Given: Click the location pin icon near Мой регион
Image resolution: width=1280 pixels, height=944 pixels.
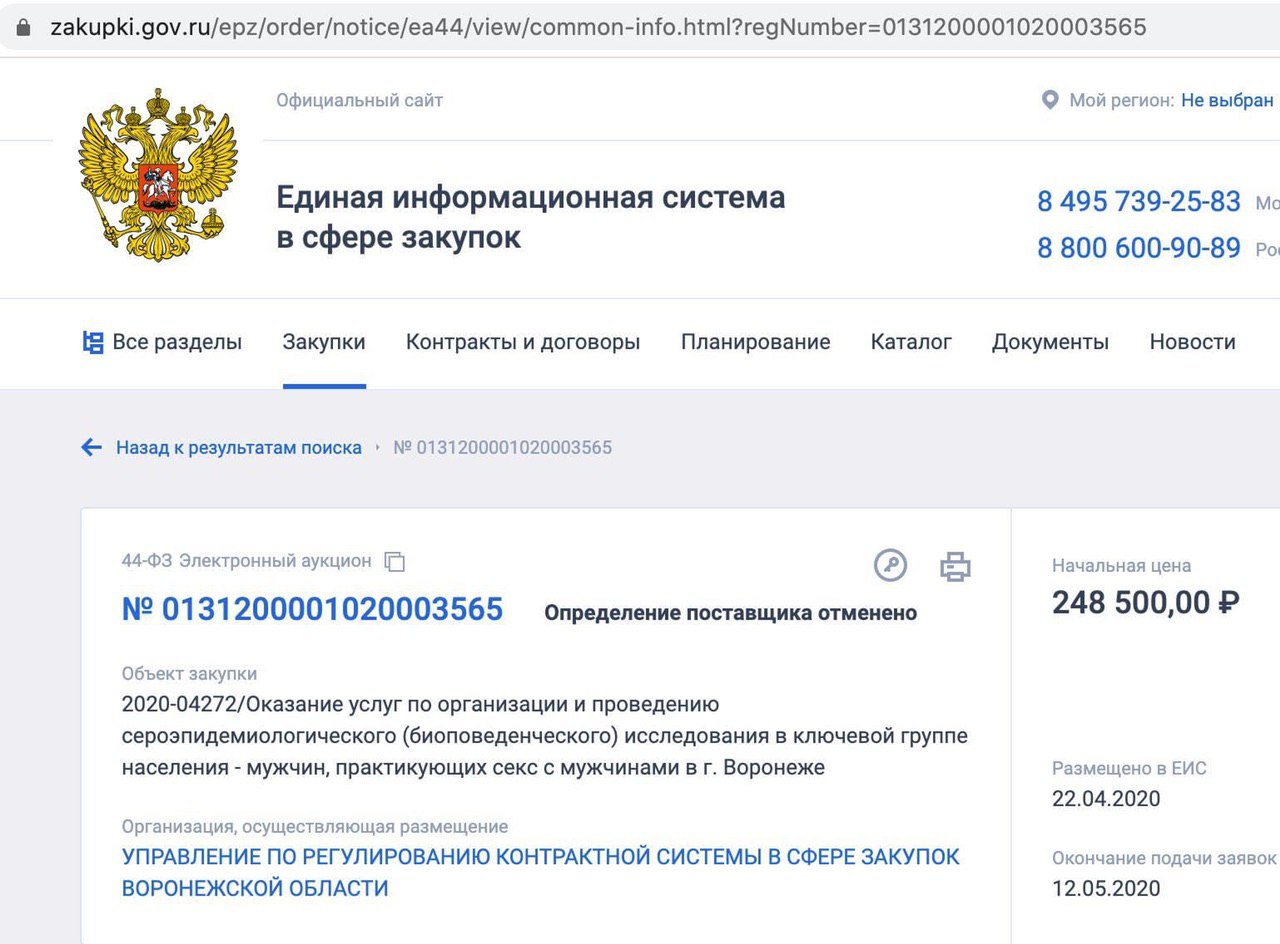Looking at the screenshot, I should 1049,100.
